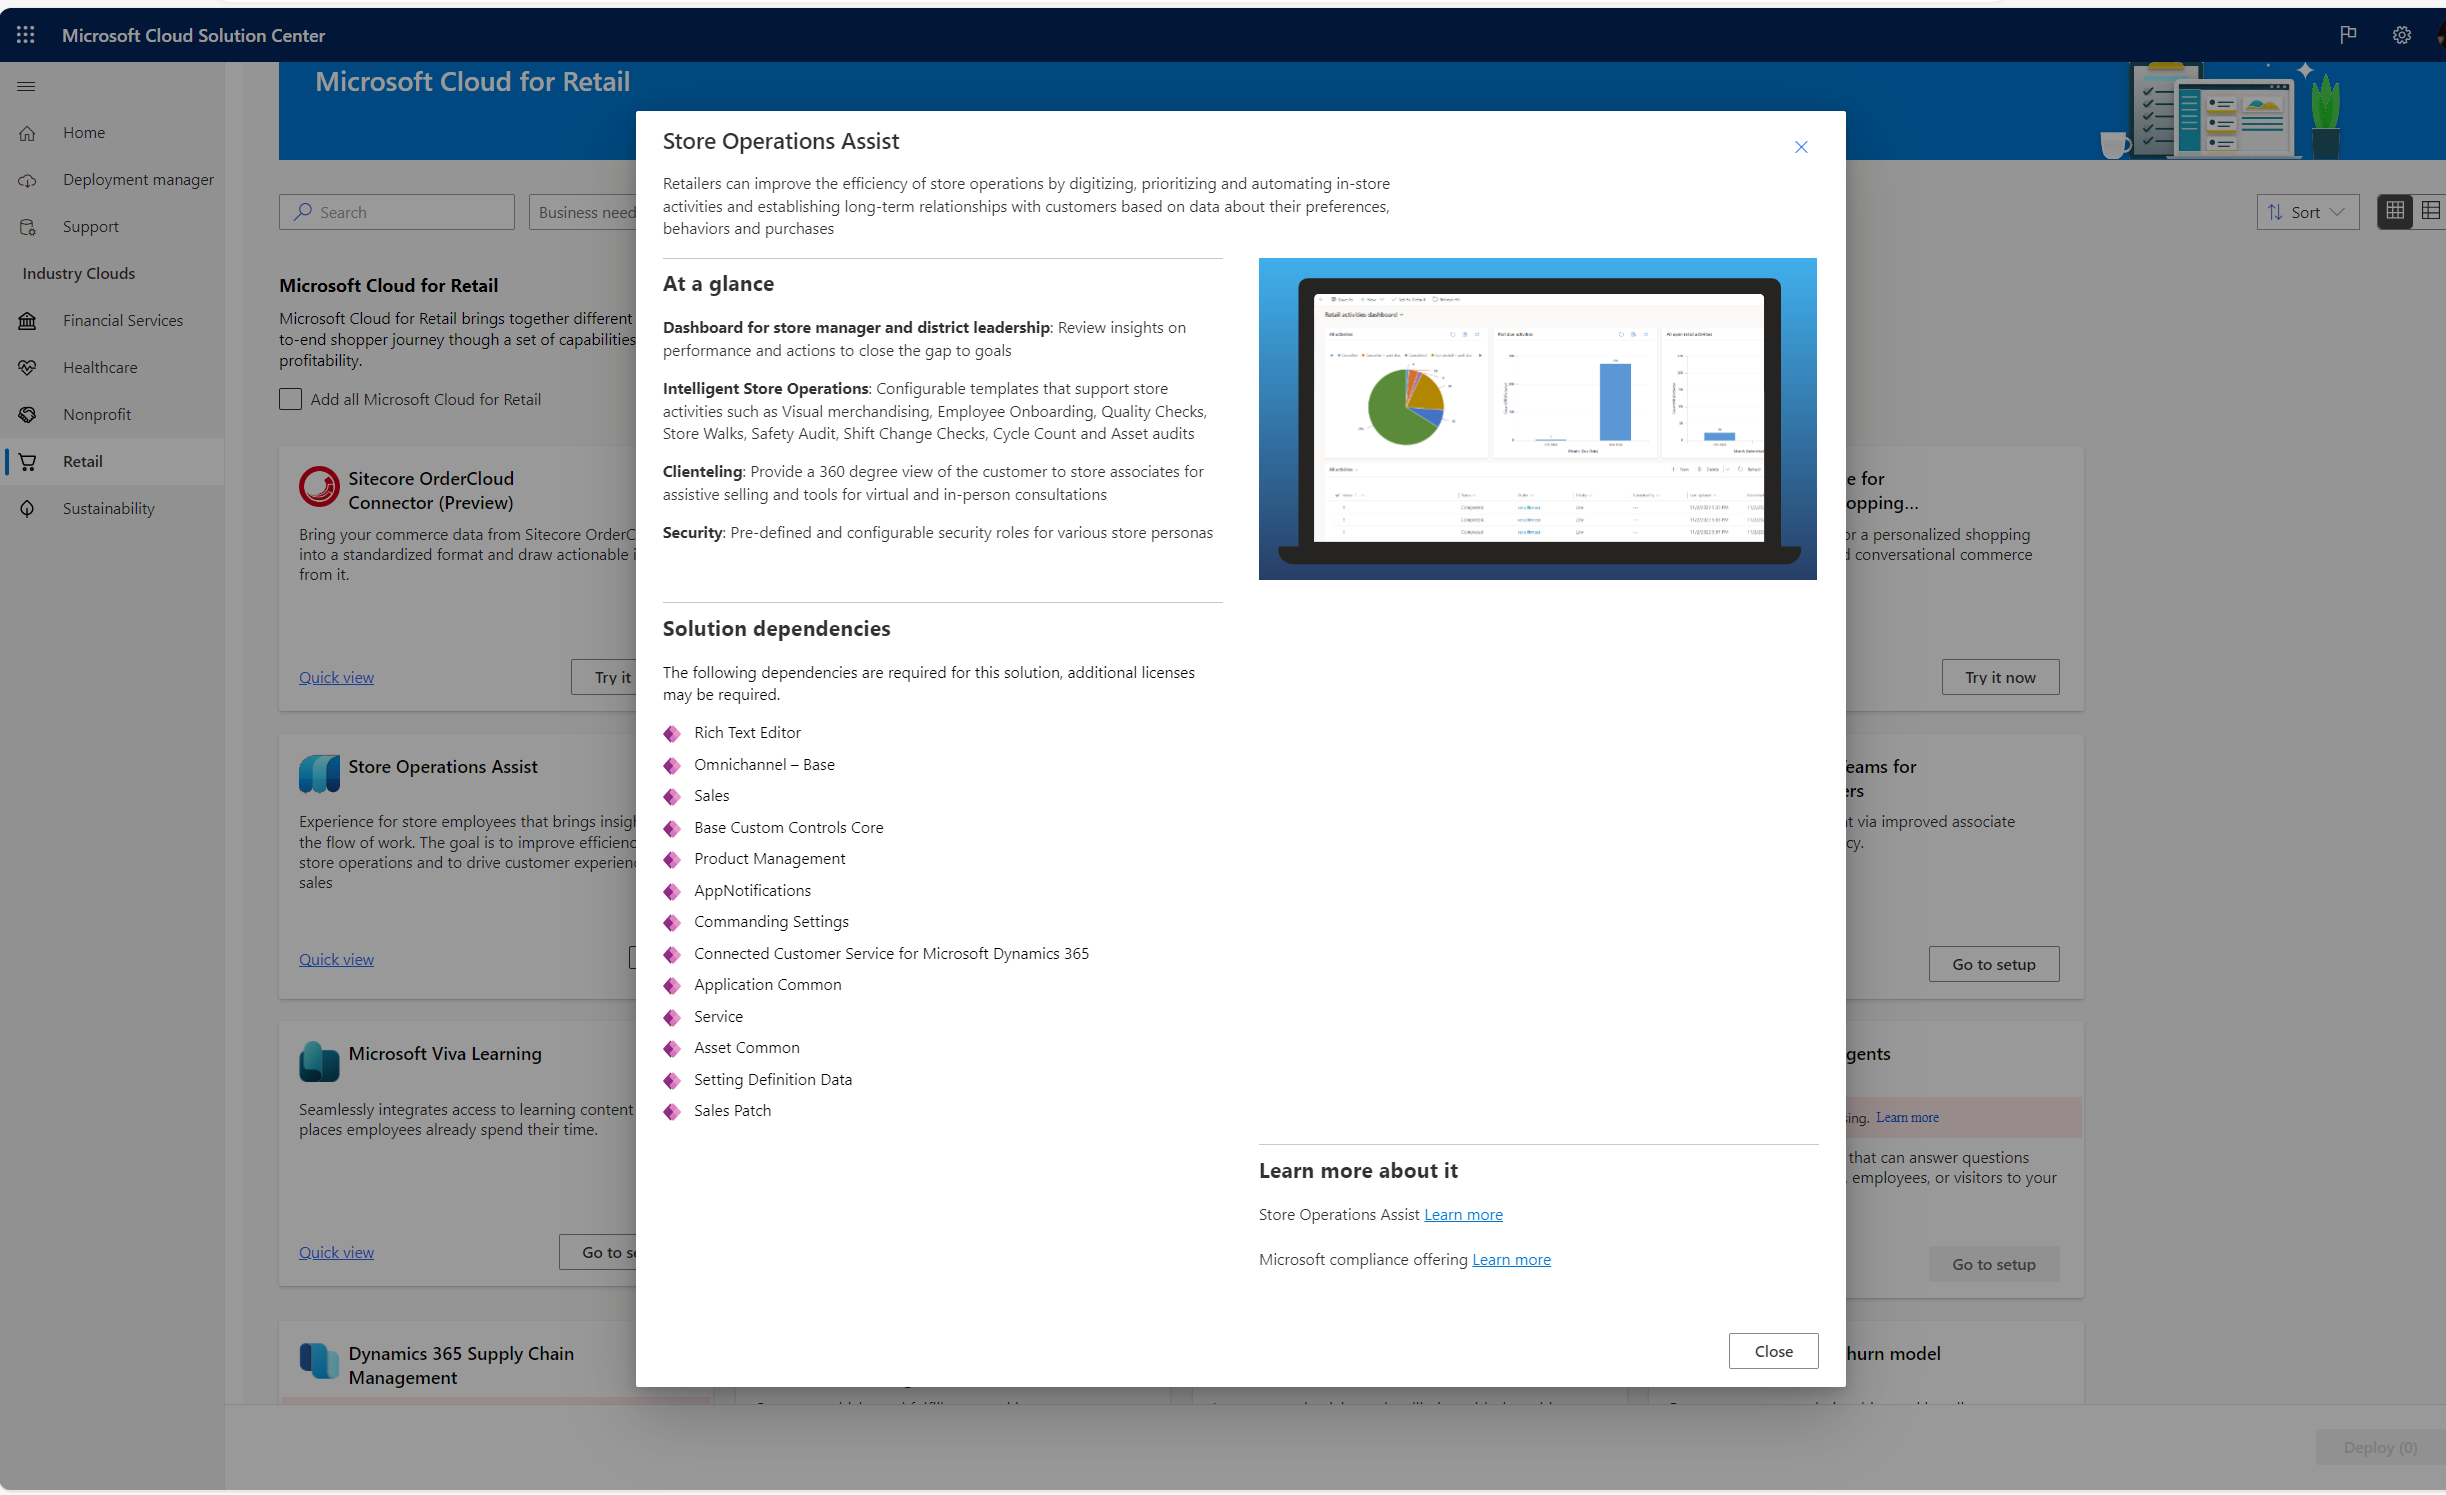Open the Business needs filter dropdown
The width and height of the screenshot is (2446, 1495).
583,212
